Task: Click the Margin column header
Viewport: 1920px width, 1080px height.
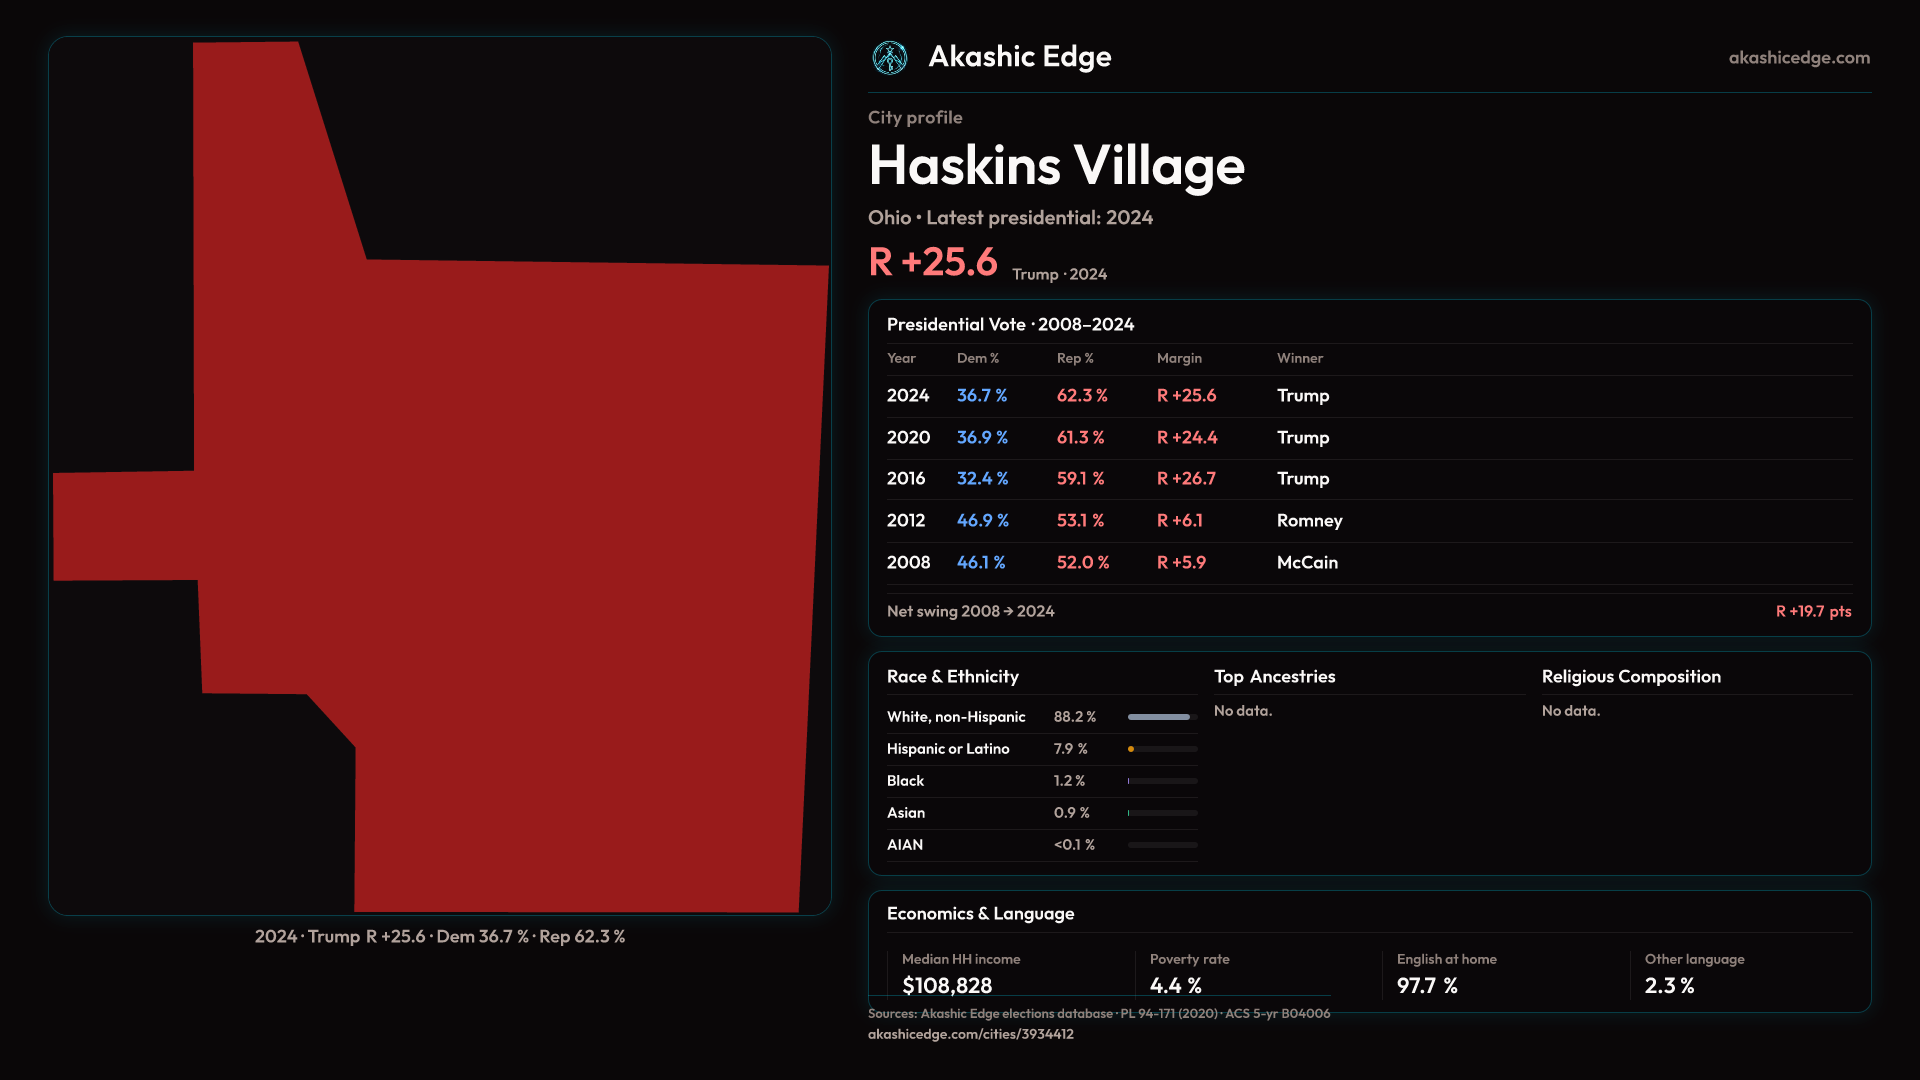Action: click(1179, 358)
